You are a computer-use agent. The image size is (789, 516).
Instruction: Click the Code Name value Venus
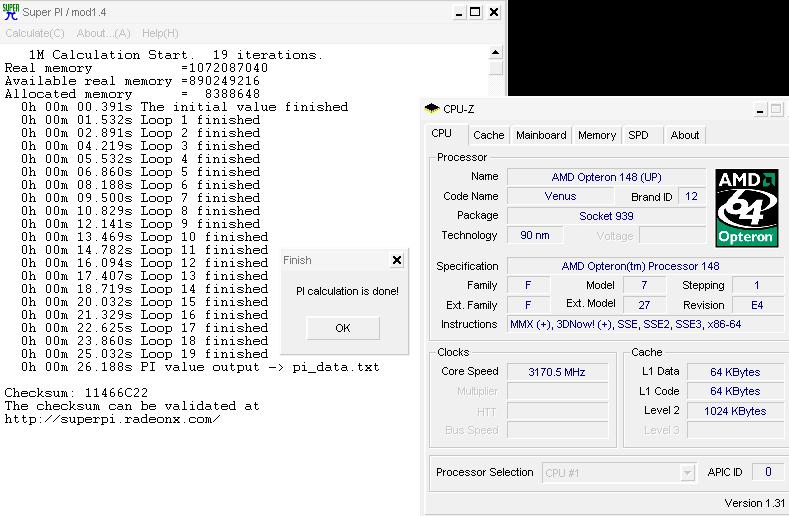[561, 196]
